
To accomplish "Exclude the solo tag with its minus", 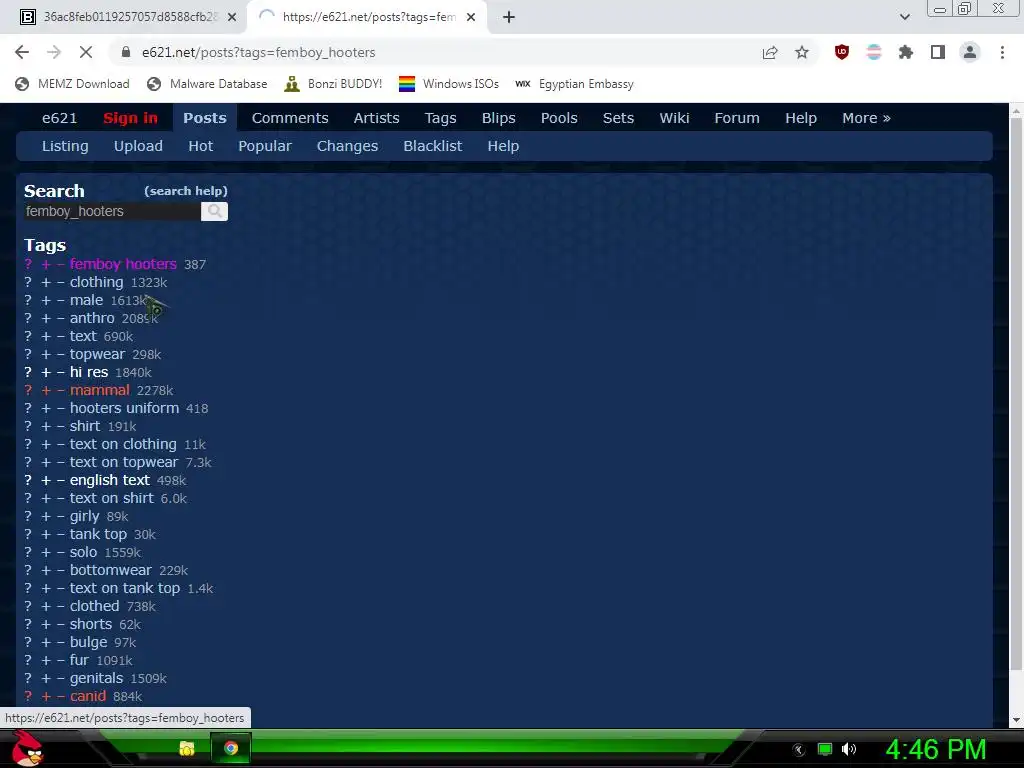I will click(61, 552).
